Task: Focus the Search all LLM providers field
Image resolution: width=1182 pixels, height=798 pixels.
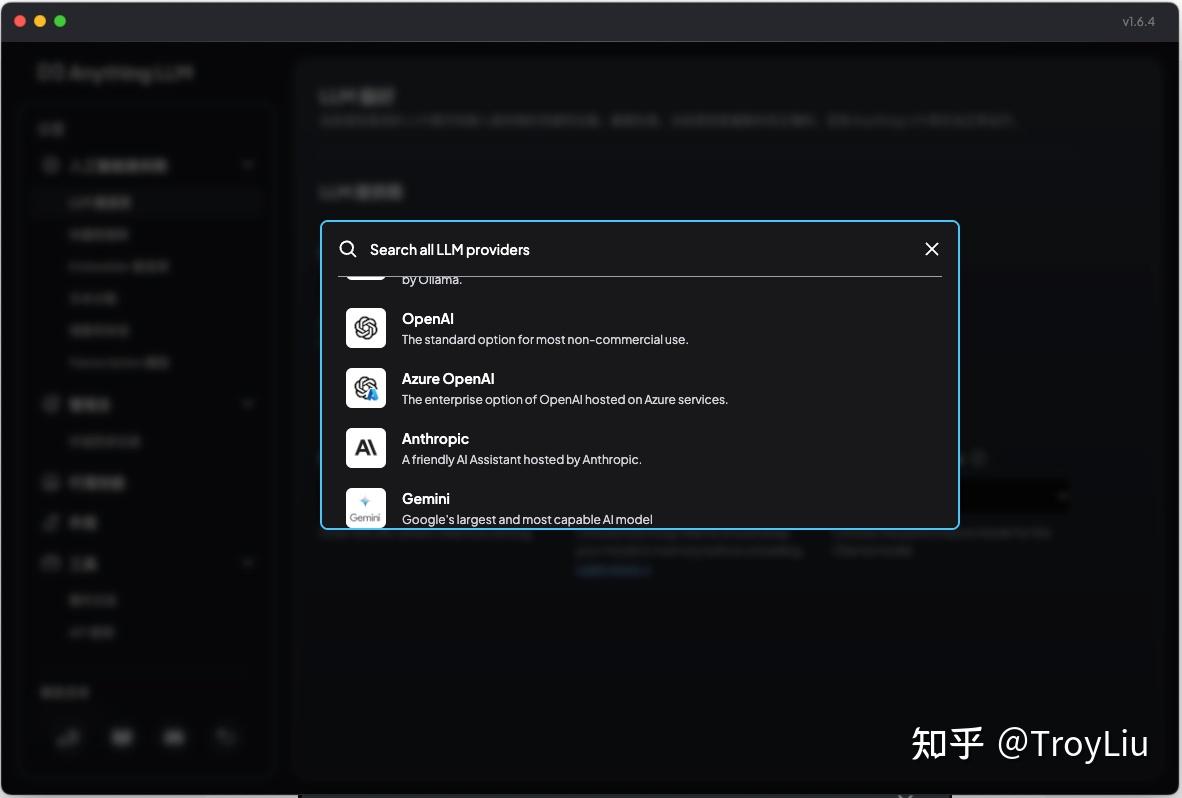Action: [x=641, y=249]
